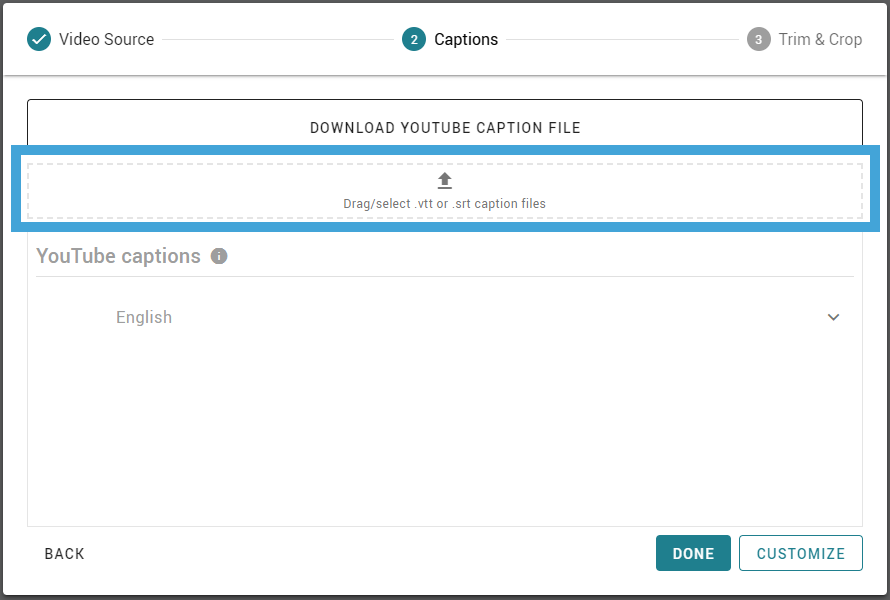Click the upload arrow icon
Screen dimensions: 890x600
tap(444, 181)
